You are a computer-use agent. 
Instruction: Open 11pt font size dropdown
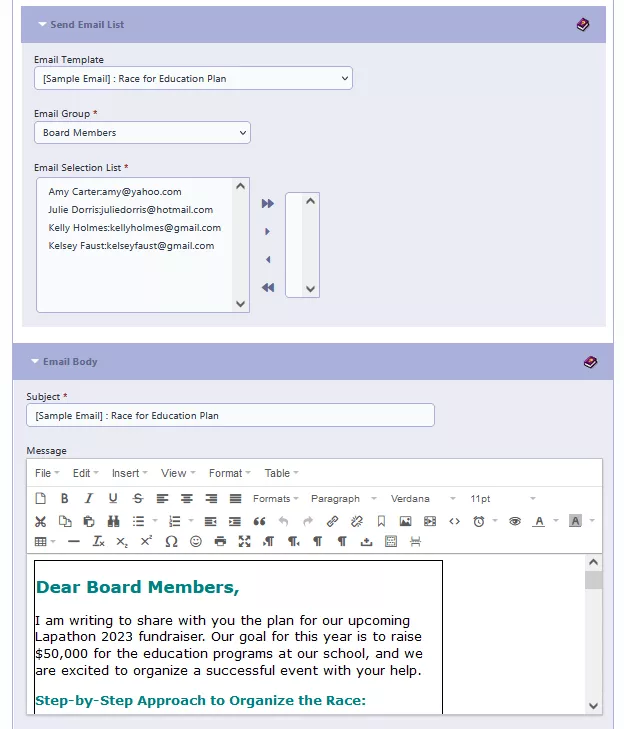[x=503, y=498]
